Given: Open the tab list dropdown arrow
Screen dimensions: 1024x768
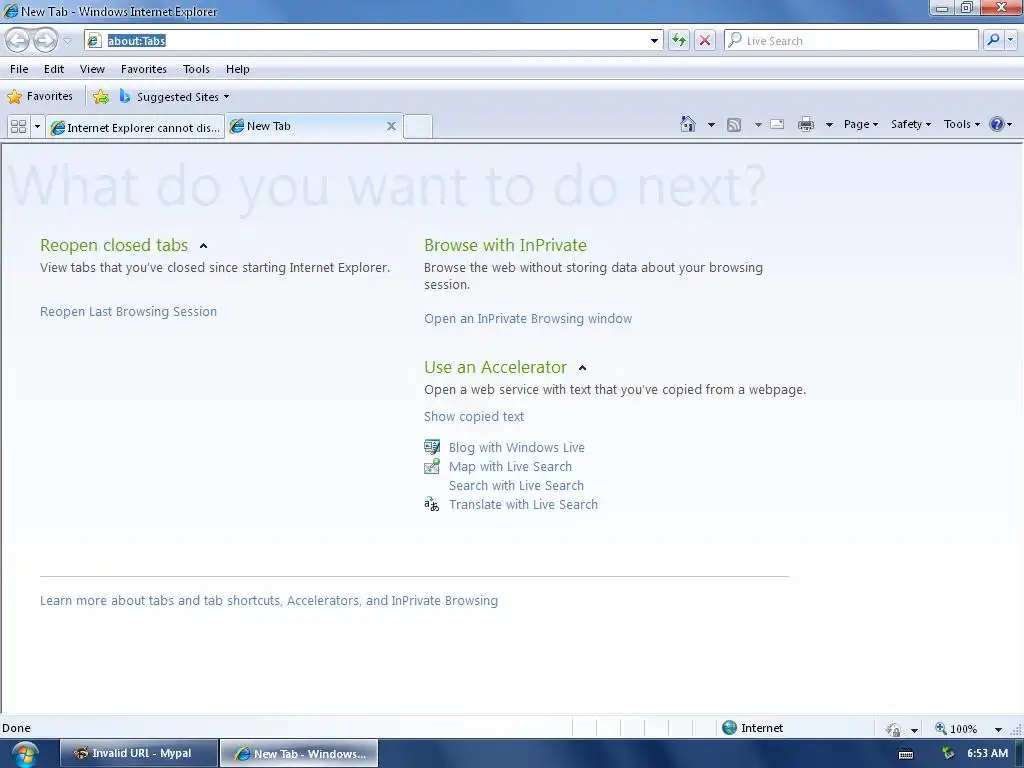Looking at the screenshot, I should coord(37,126).
